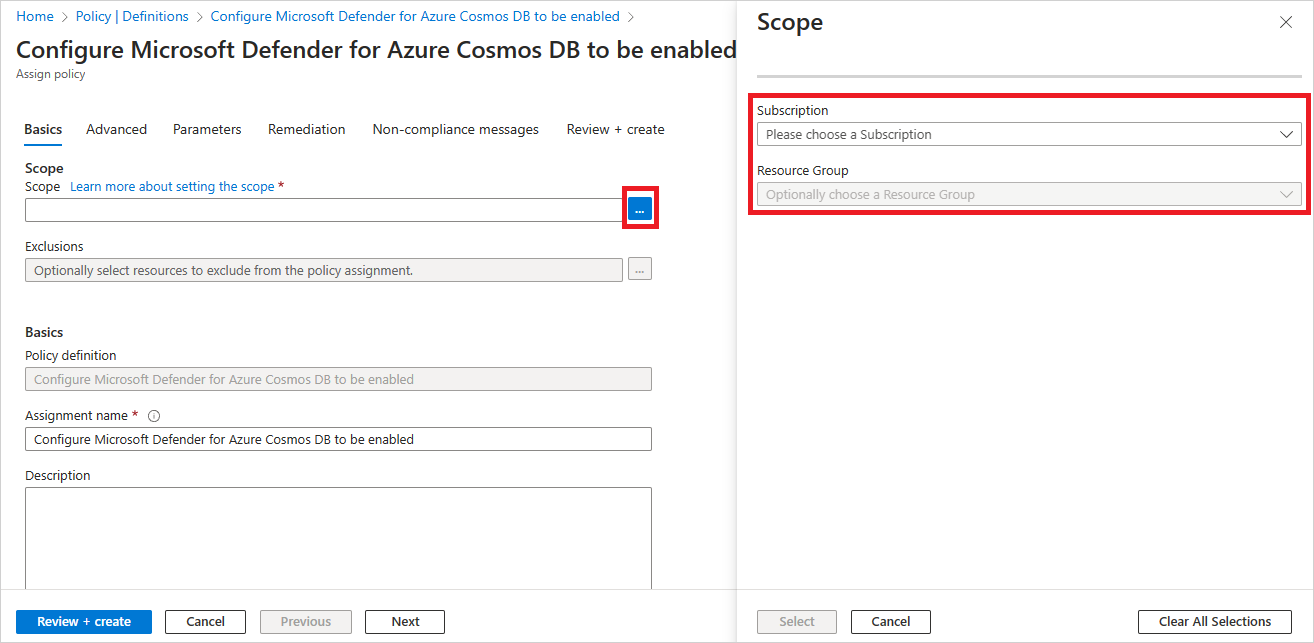Image resolution: width=1314 pixels, height=643 pixels.
Task: Open the Subscription dropdown
Action: pyautogui.click(x=1028, y=133)
